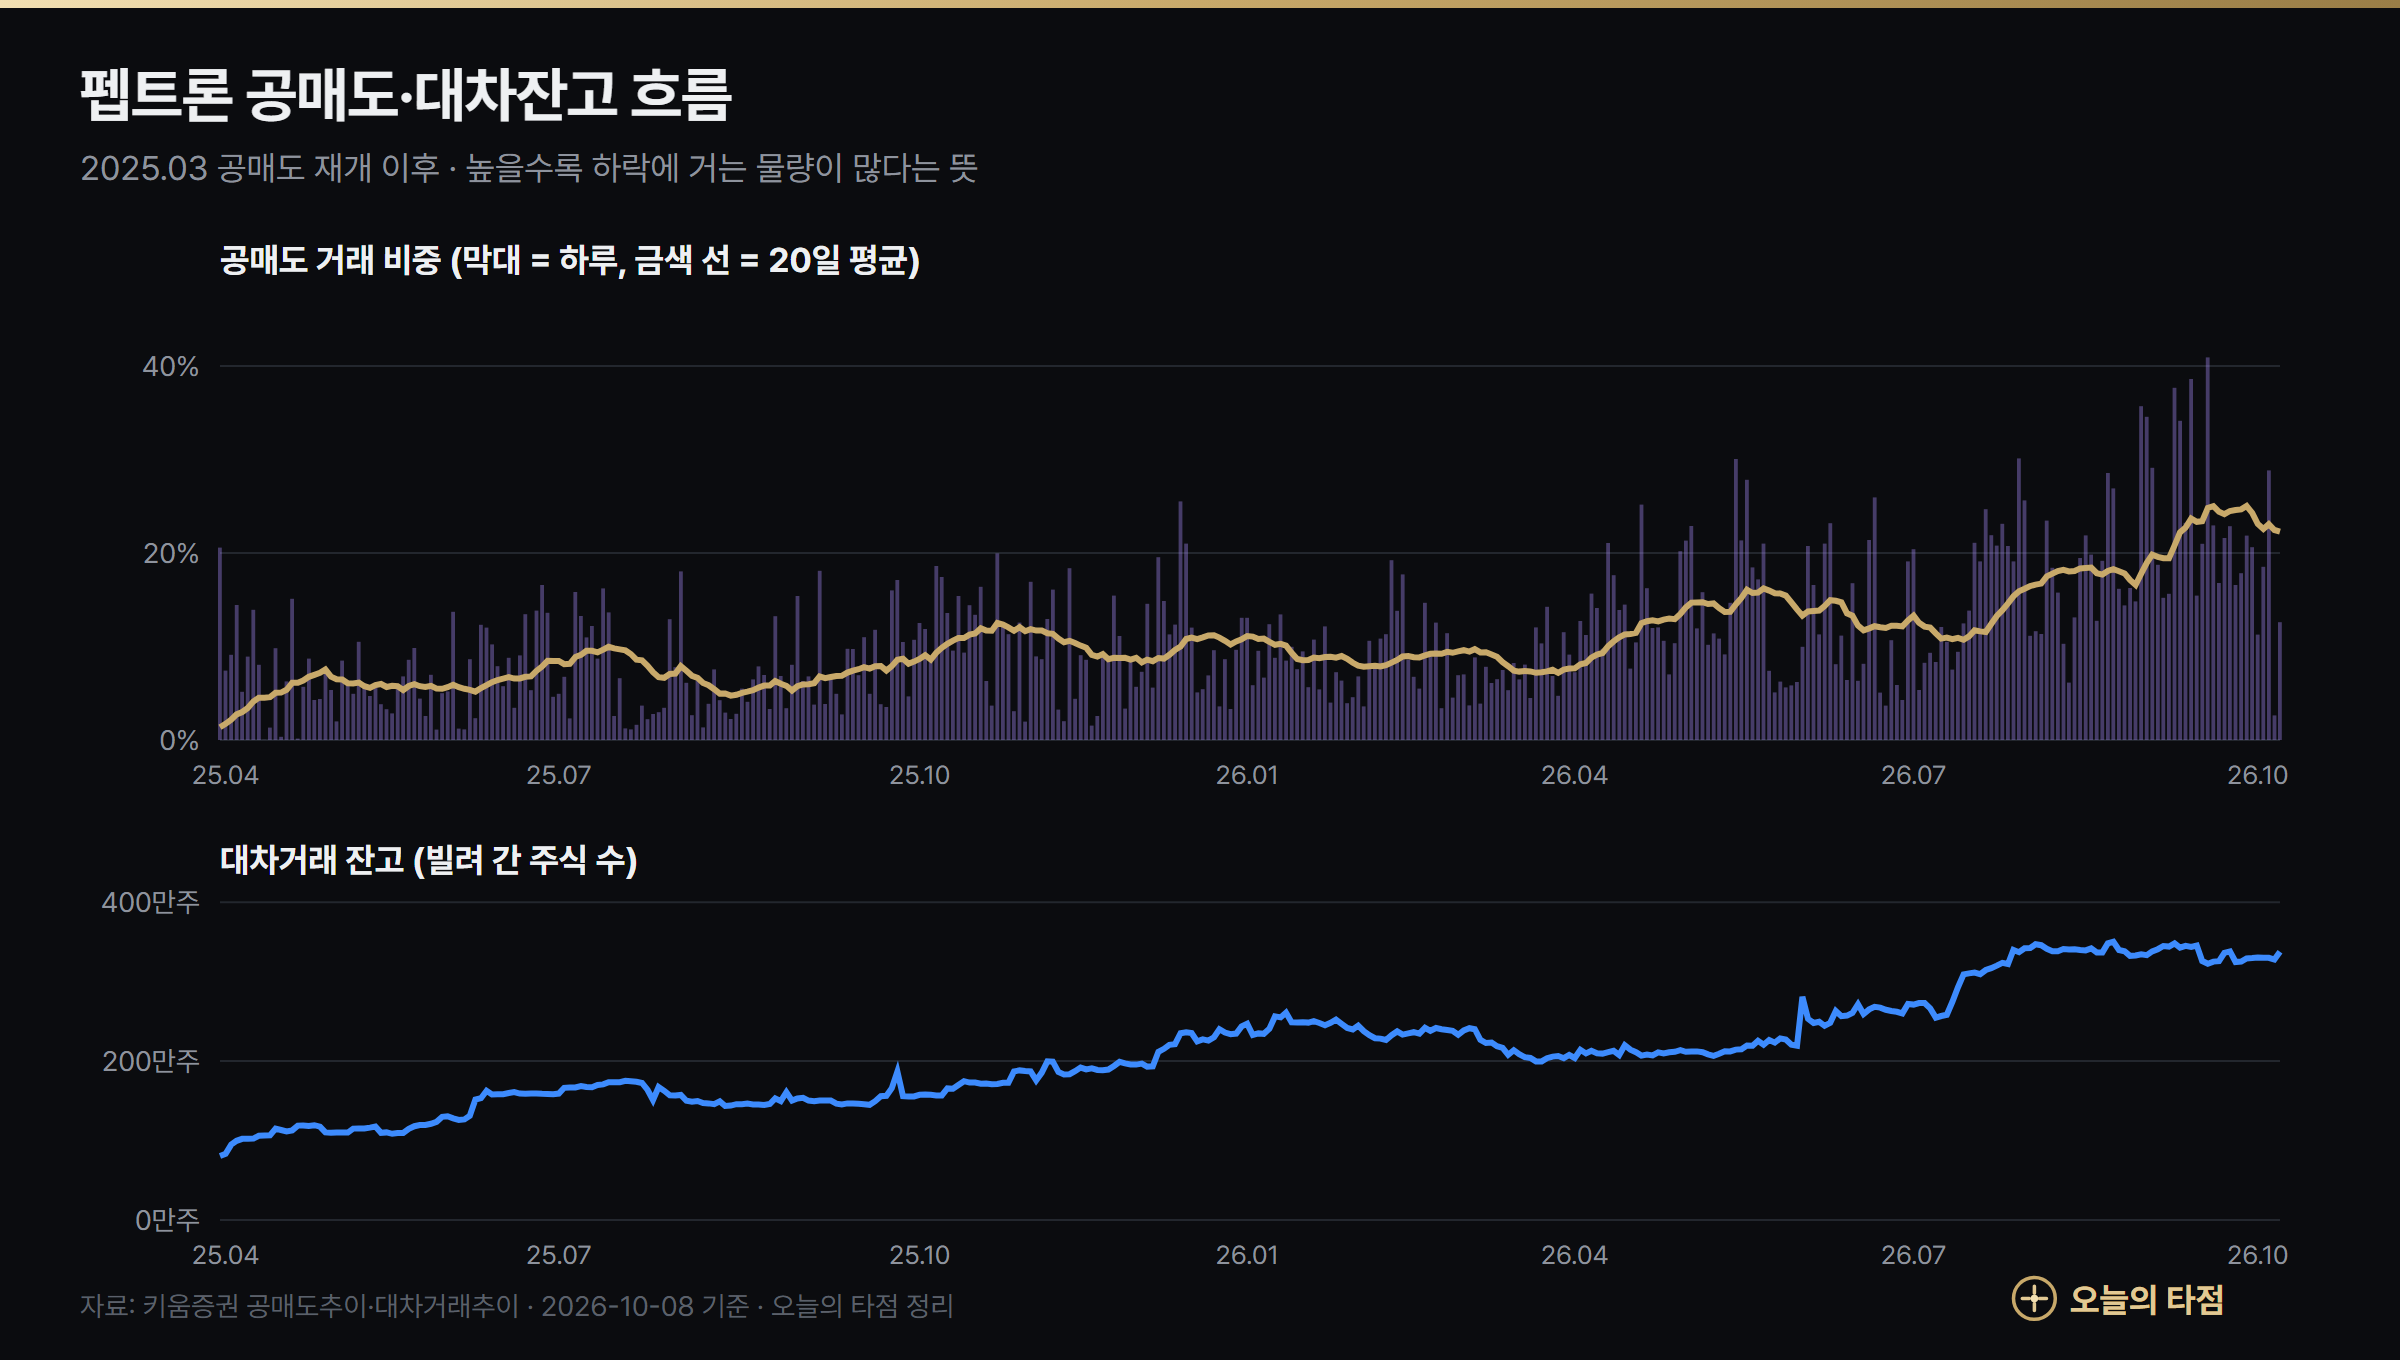Click '26.01' under the short-selling ratio chart
2400x1360 pixels.
[x=1247, y=775]
